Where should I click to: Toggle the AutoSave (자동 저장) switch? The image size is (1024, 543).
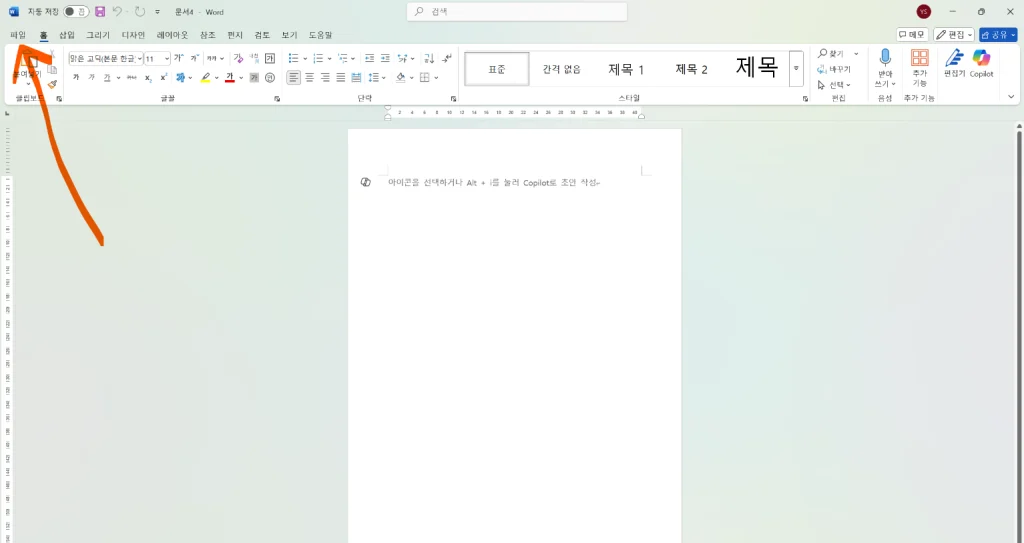(76, 12)
